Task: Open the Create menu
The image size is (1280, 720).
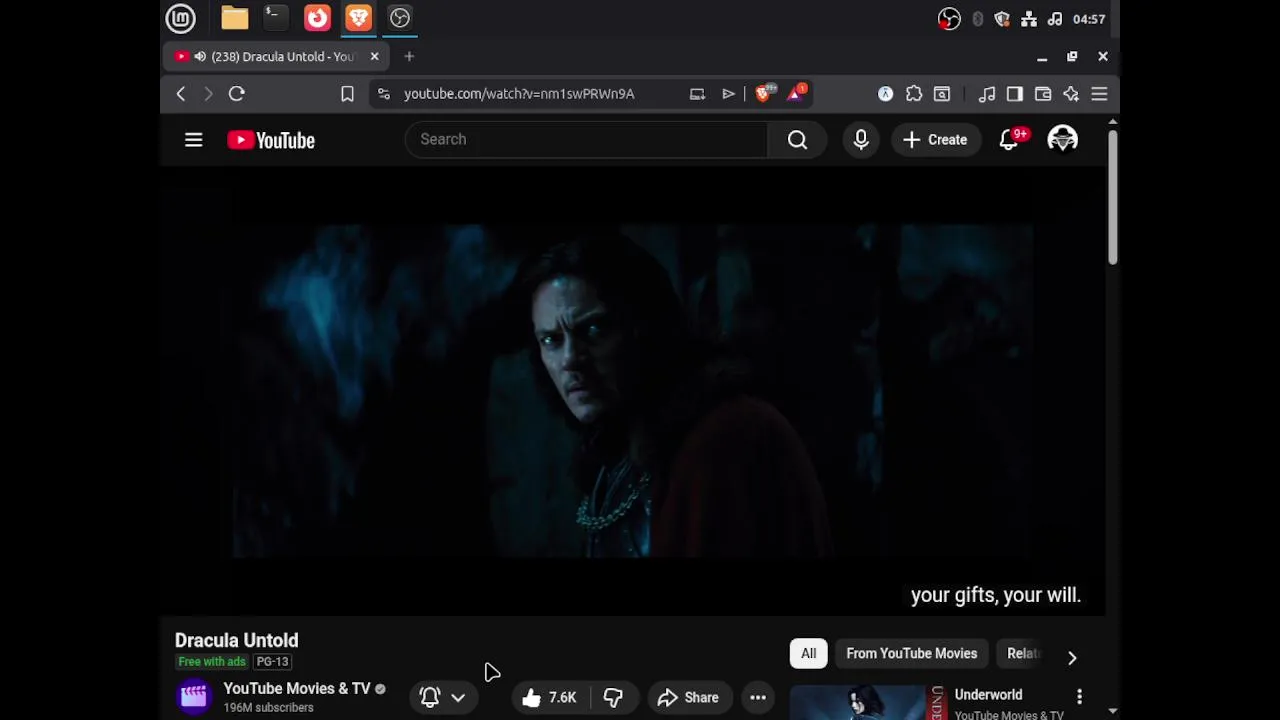Action: (936, 140)
